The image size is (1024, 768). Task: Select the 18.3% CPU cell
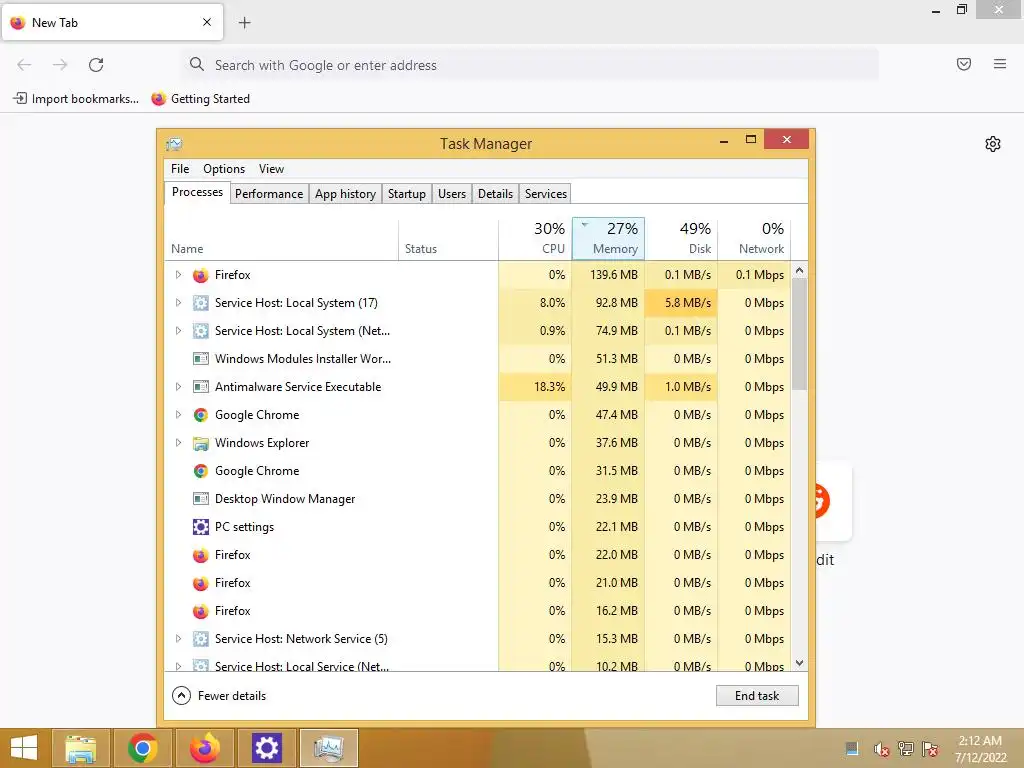click(536, 387)
